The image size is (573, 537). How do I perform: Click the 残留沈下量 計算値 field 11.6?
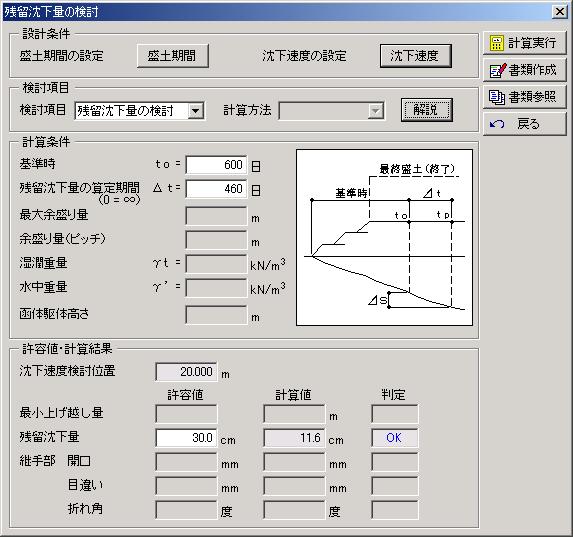(x=294, y=438)
